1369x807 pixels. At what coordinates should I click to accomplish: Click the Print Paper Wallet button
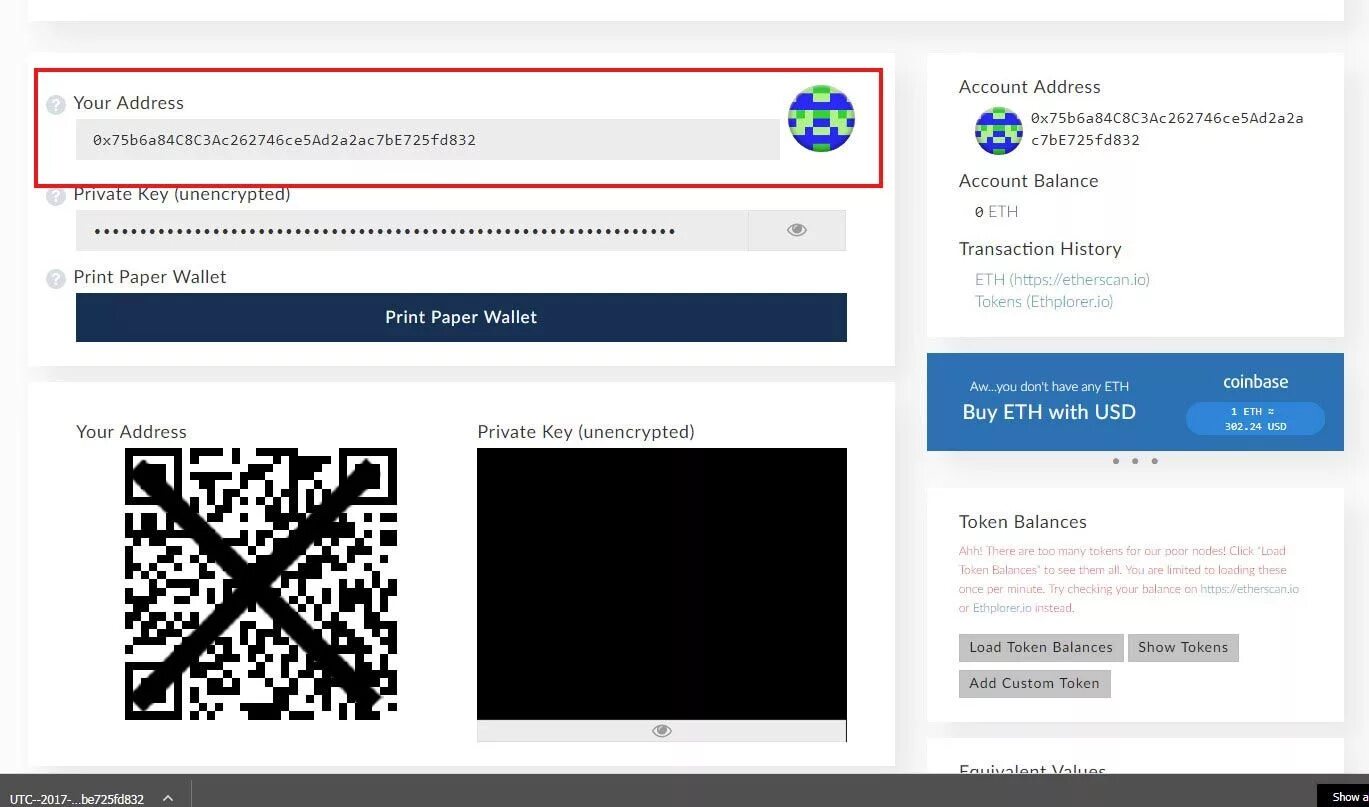click(x=461, y=317)
